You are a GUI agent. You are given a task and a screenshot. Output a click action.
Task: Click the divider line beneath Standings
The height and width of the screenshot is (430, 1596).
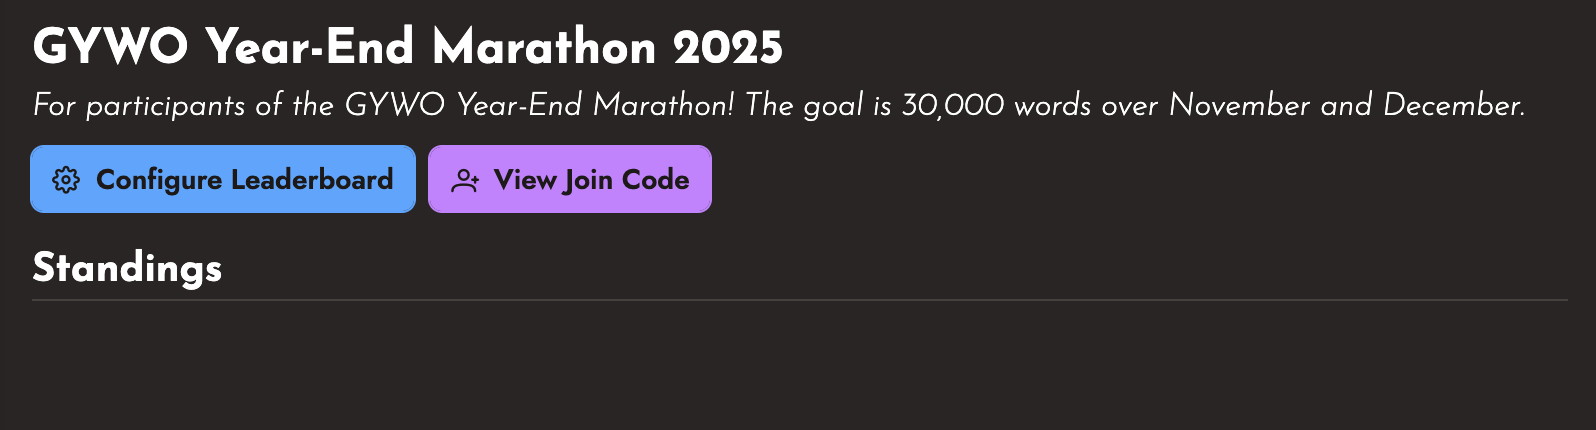pyautogui.click(x=798, y=300)
